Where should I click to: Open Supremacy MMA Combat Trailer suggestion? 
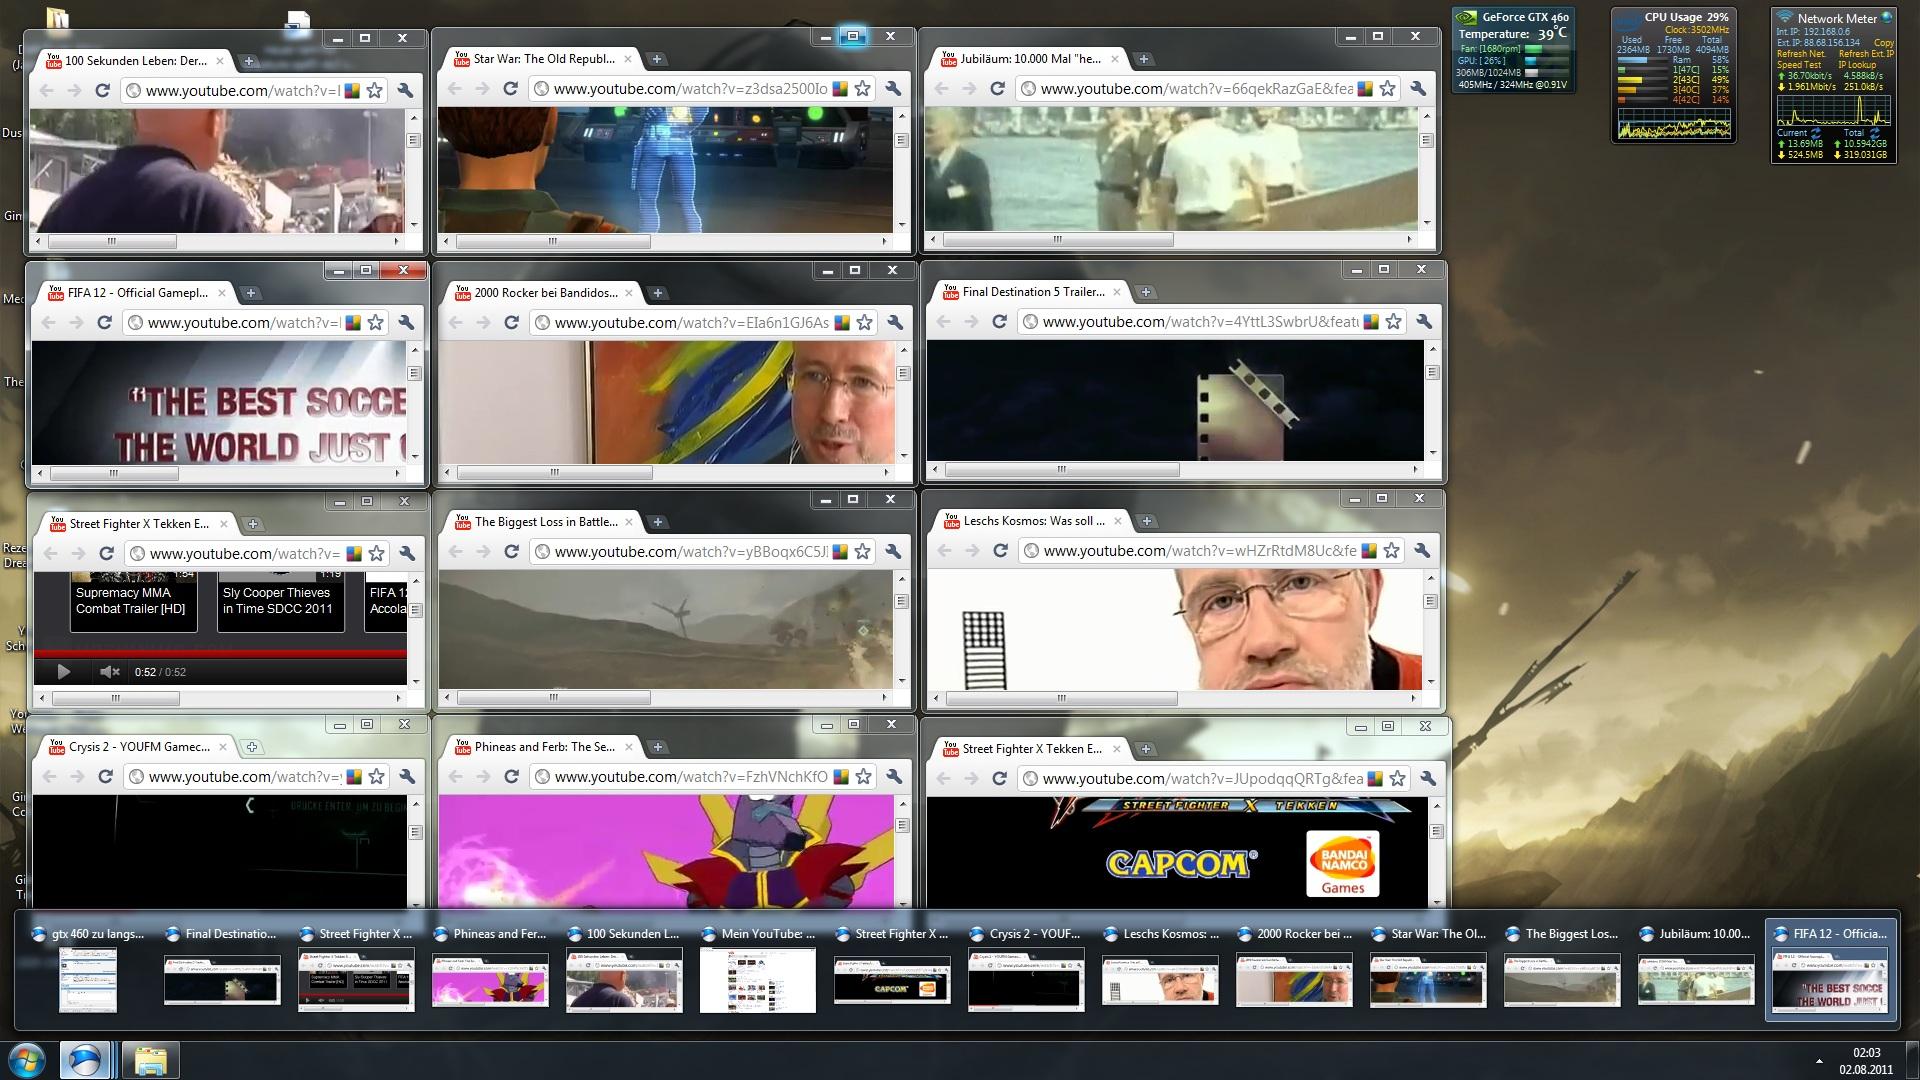coord(130,600)
